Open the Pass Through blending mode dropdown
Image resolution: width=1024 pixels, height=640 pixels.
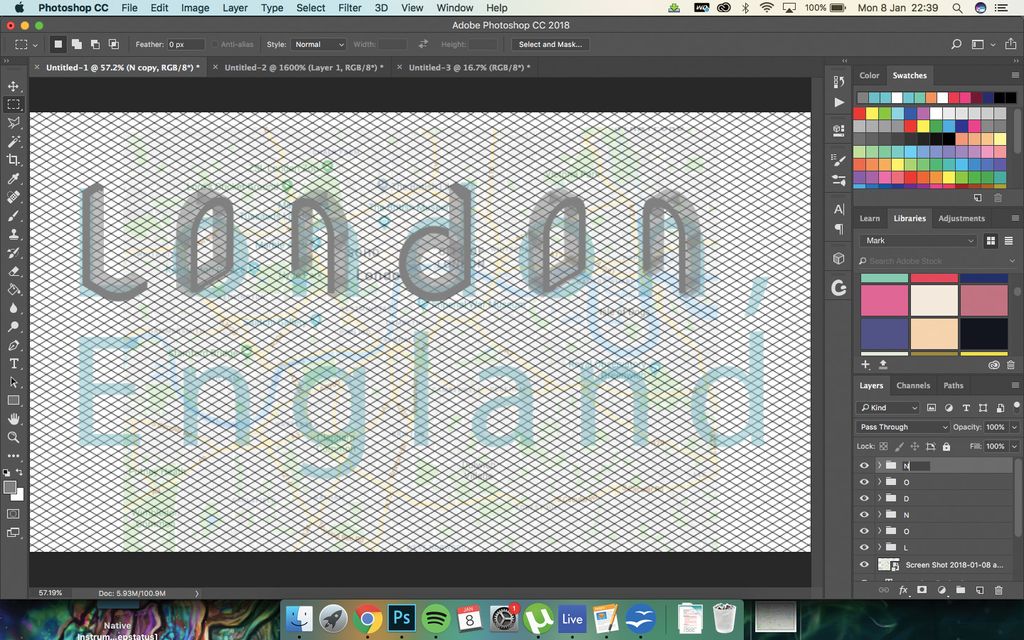click(x=901, y=426)
